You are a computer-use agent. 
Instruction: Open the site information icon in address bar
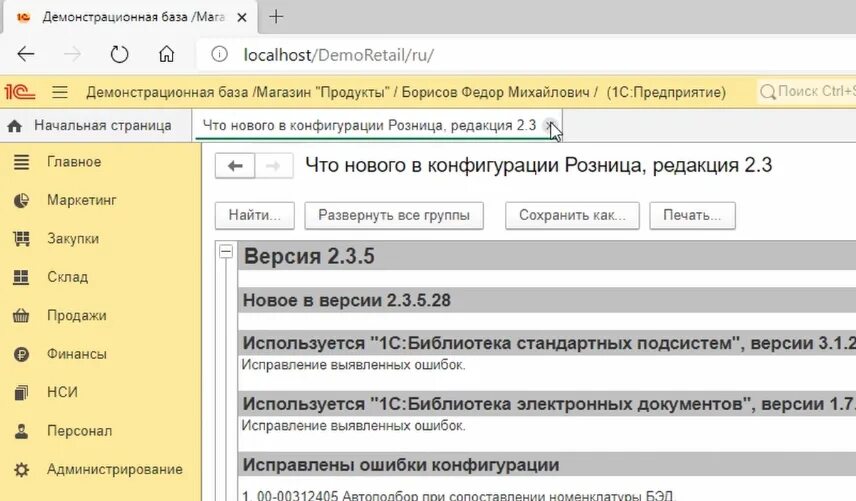(219, 54)
